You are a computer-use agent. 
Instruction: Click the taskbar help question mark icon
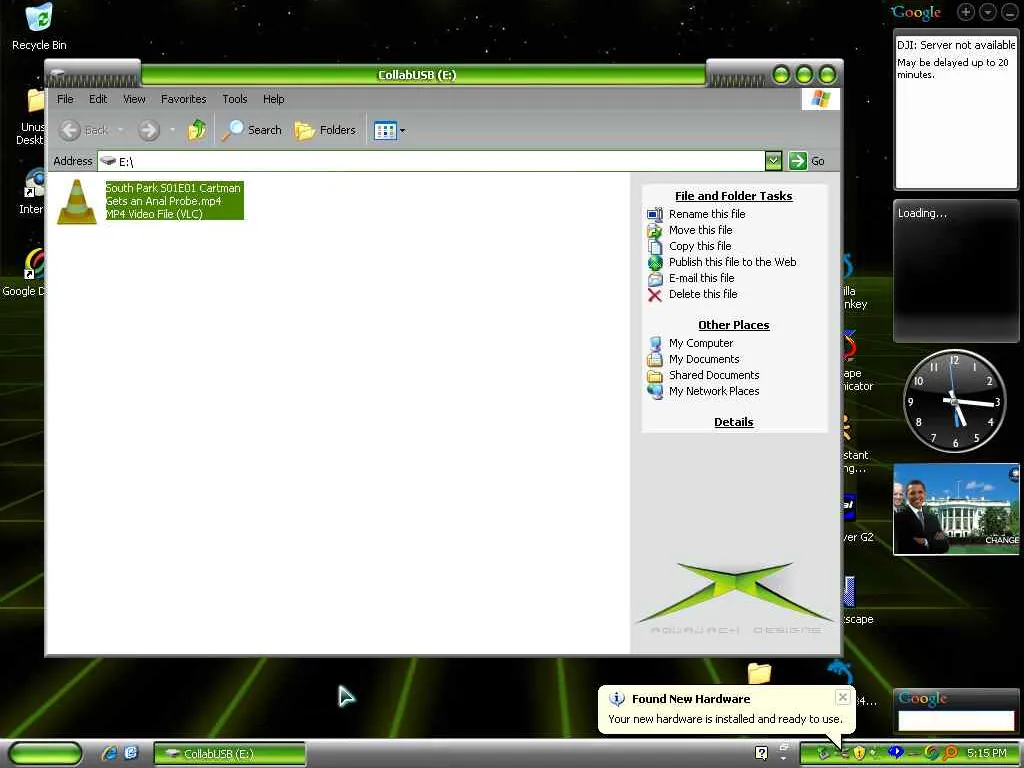pos(761,753)
